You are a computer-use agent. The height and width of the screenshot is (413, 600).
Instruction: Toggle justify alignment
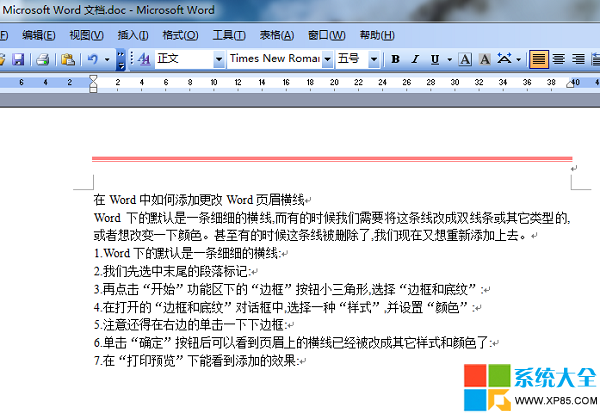click(539, 59)
